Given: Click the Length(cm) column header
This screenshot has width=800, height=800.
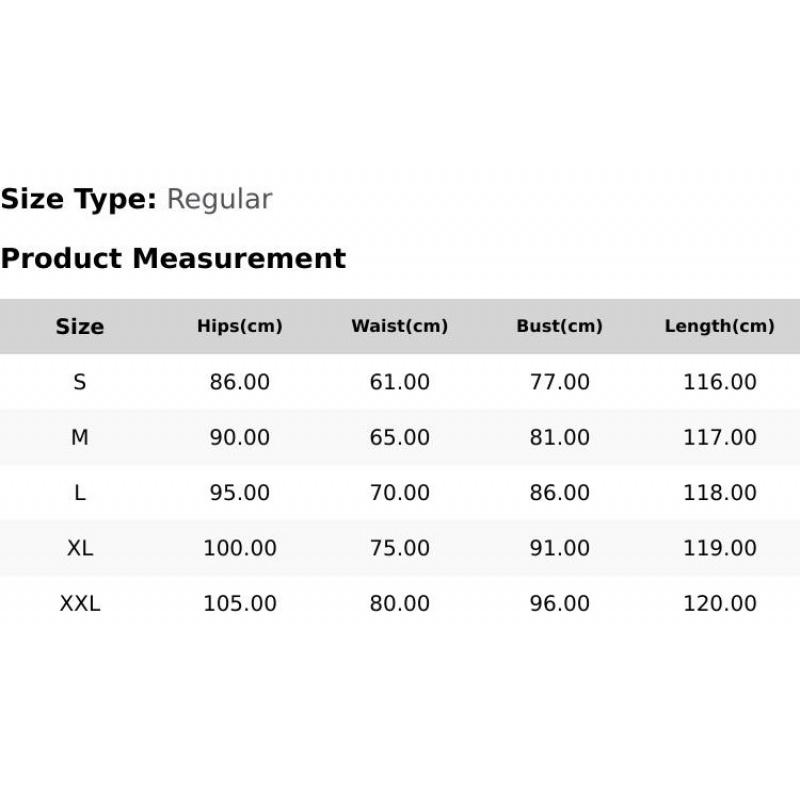Looking at the screenshot, I should pyautogui.click(x=720, y=326).
